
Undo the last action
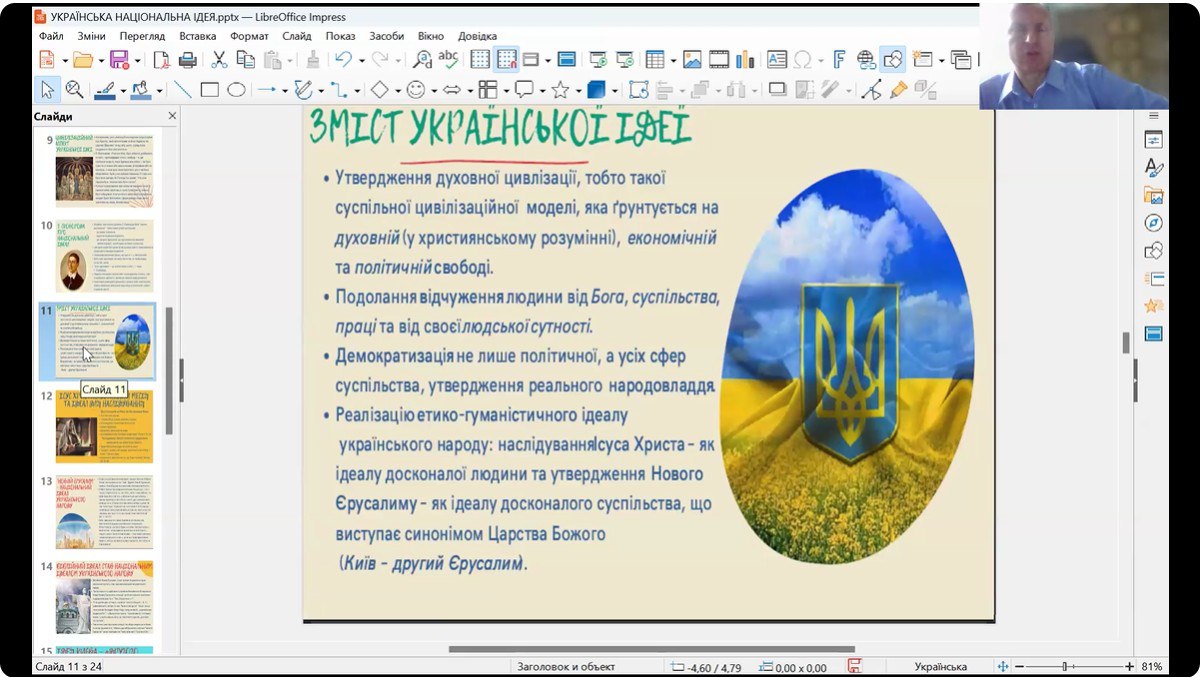click(343, 60)
